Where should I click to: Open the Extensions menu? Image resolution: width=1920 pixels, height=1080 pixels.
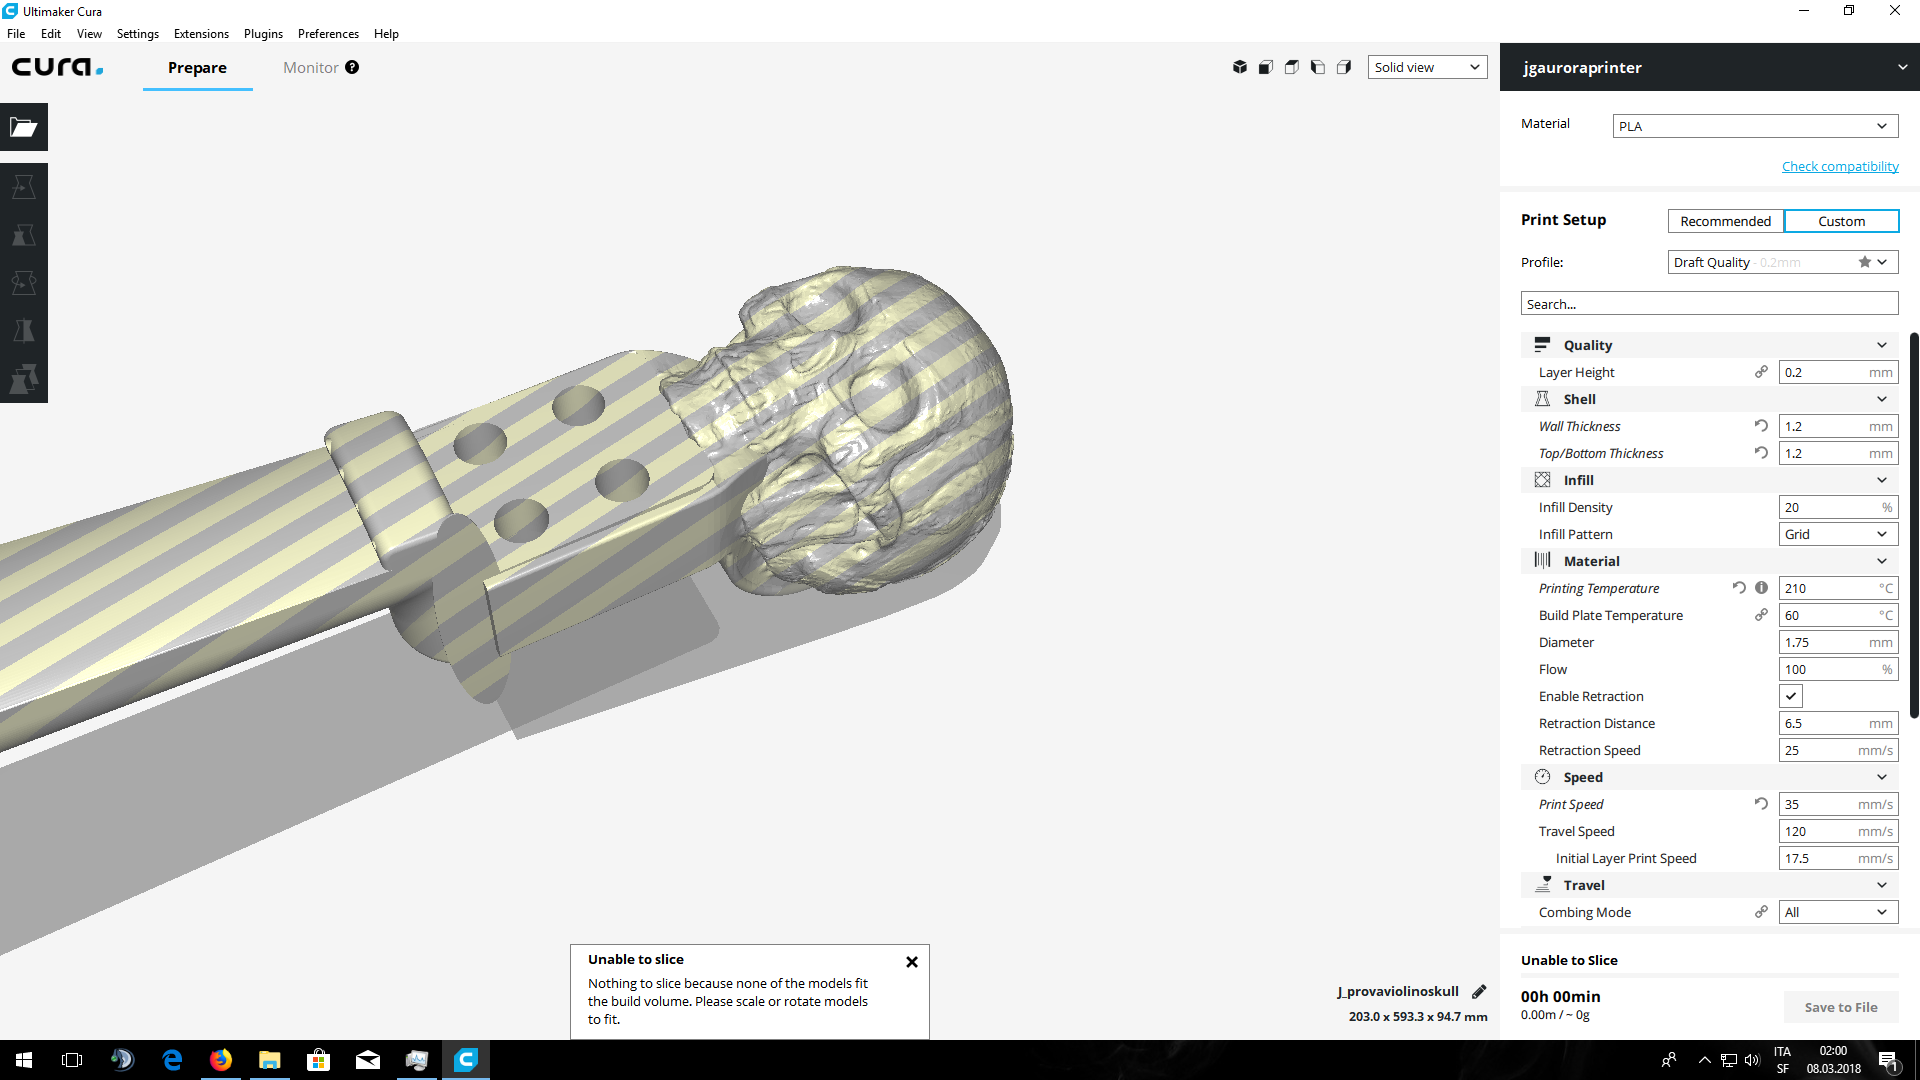(x=201, y=33)
